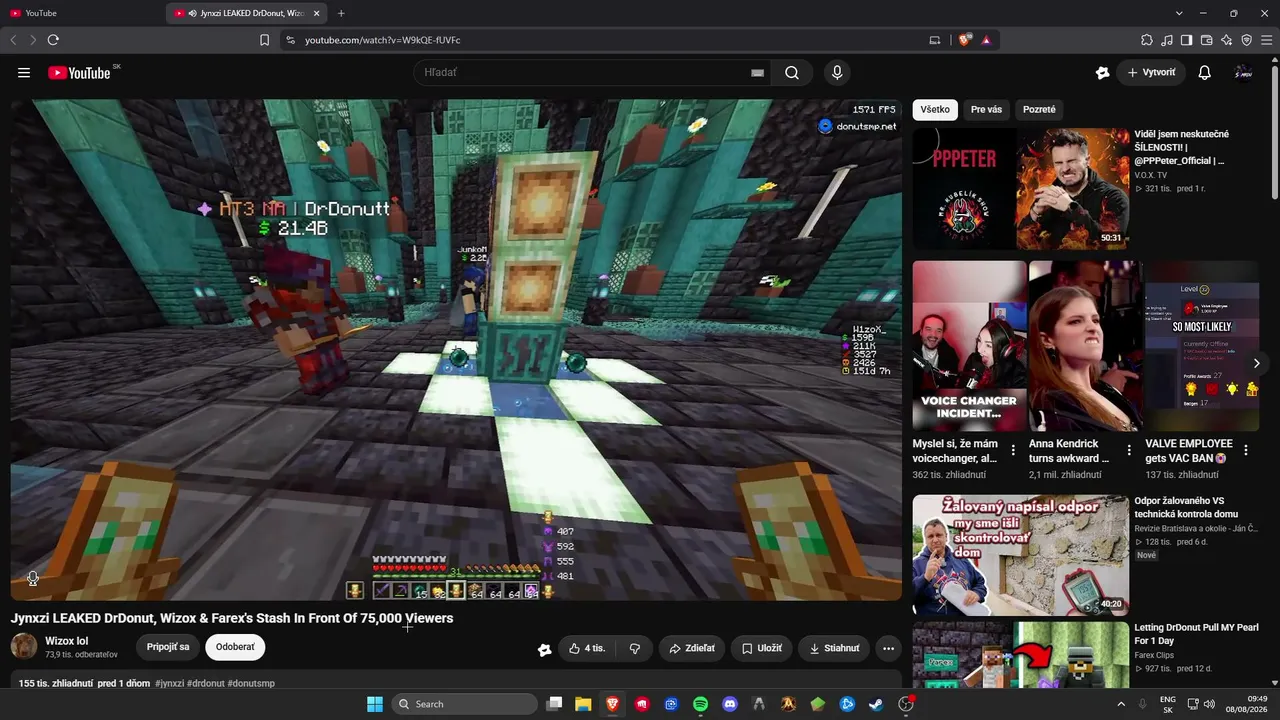Start voice search with the microphone
Viewport: 1280px width, 720px height.
click(x=837, y=73)
